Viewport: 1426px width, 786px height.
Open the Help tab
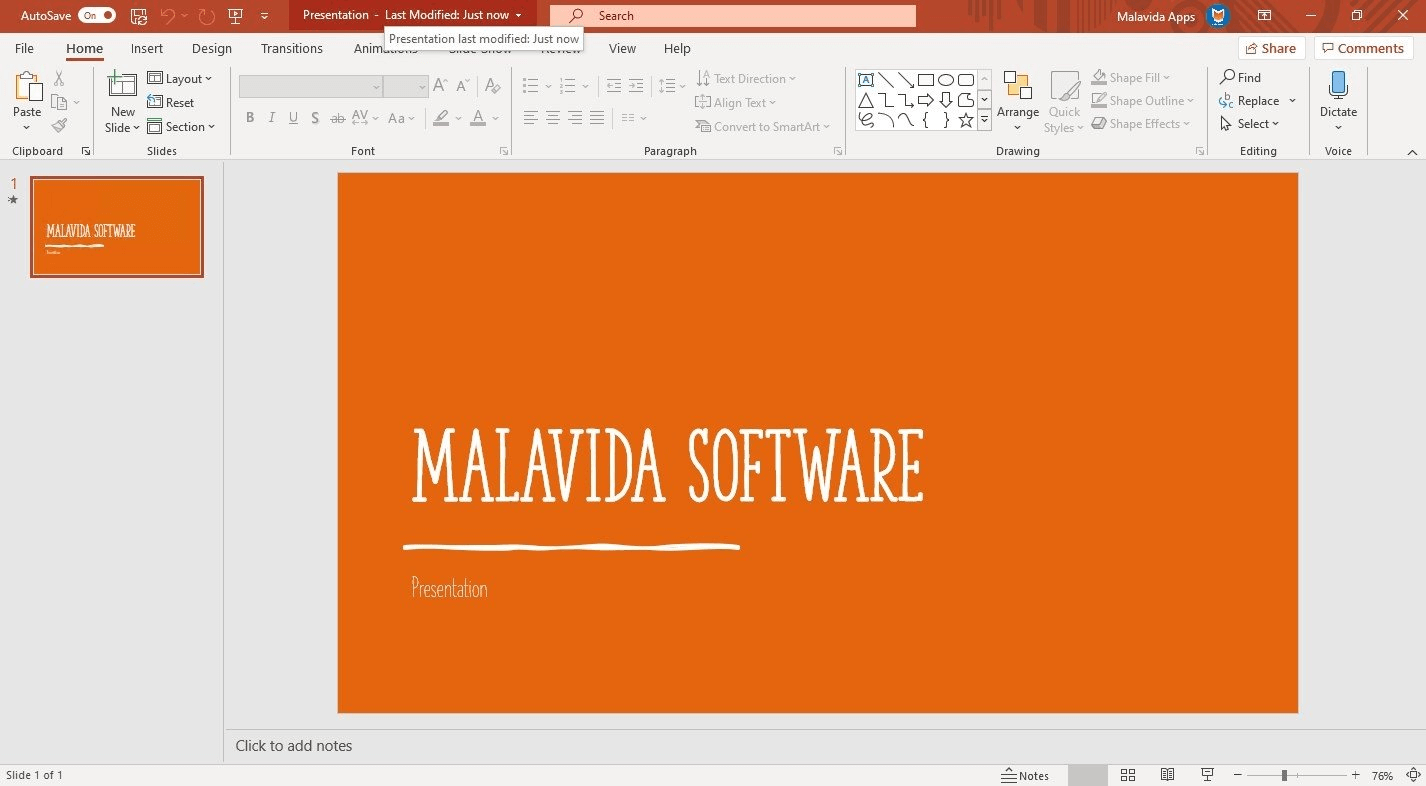(677, 48)
